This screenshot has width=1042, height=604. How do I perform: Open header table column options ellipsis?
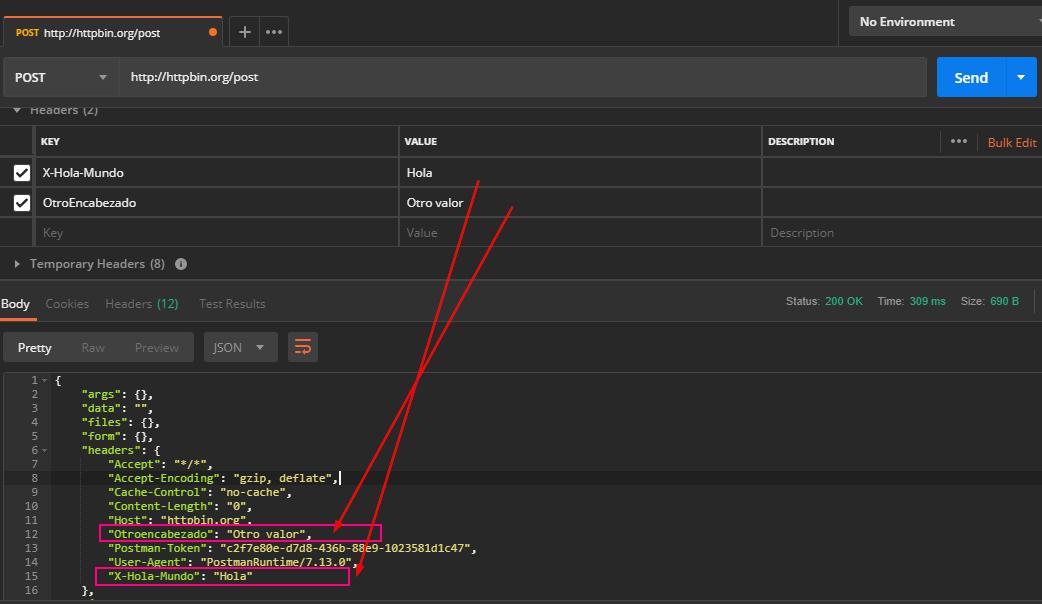point(958,142)
